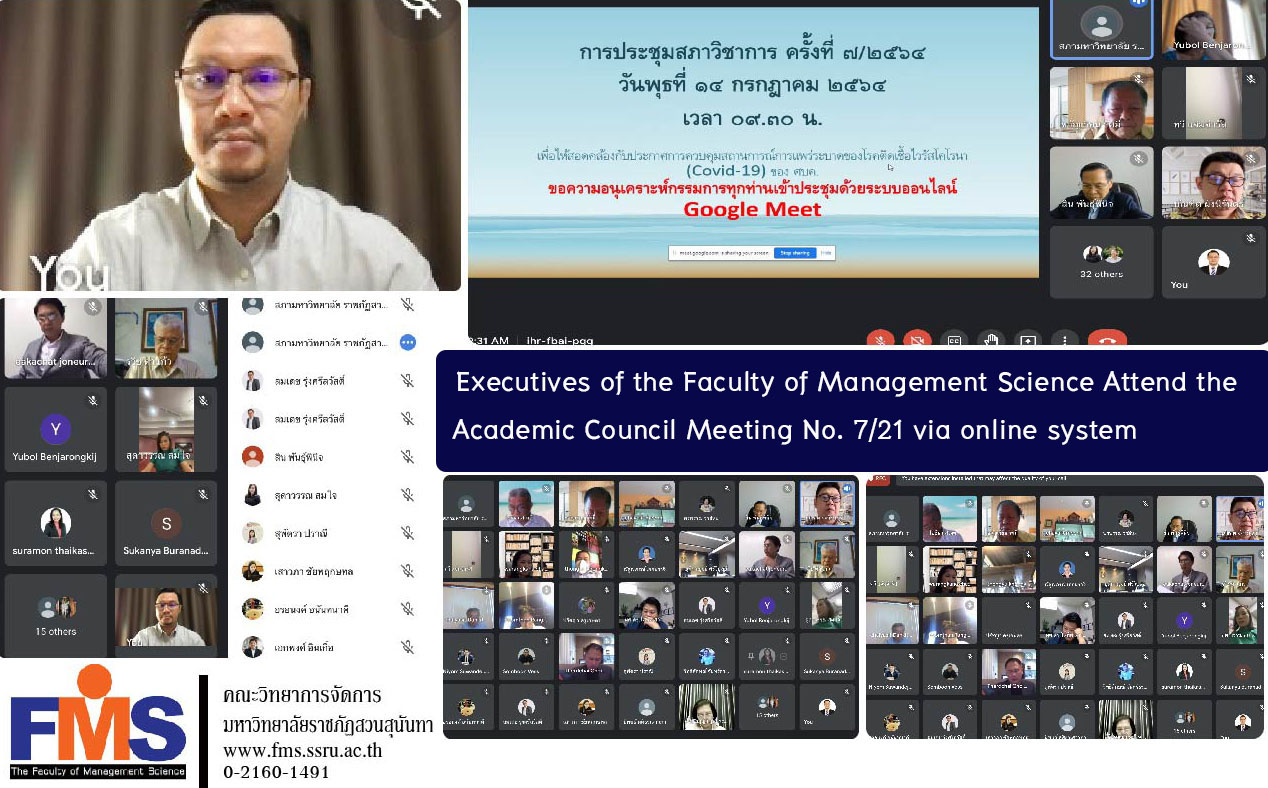Select Yubol Benjarongkij tile with purple Y avatar
Screen dimensions: 1268x788
click(56, 430)
